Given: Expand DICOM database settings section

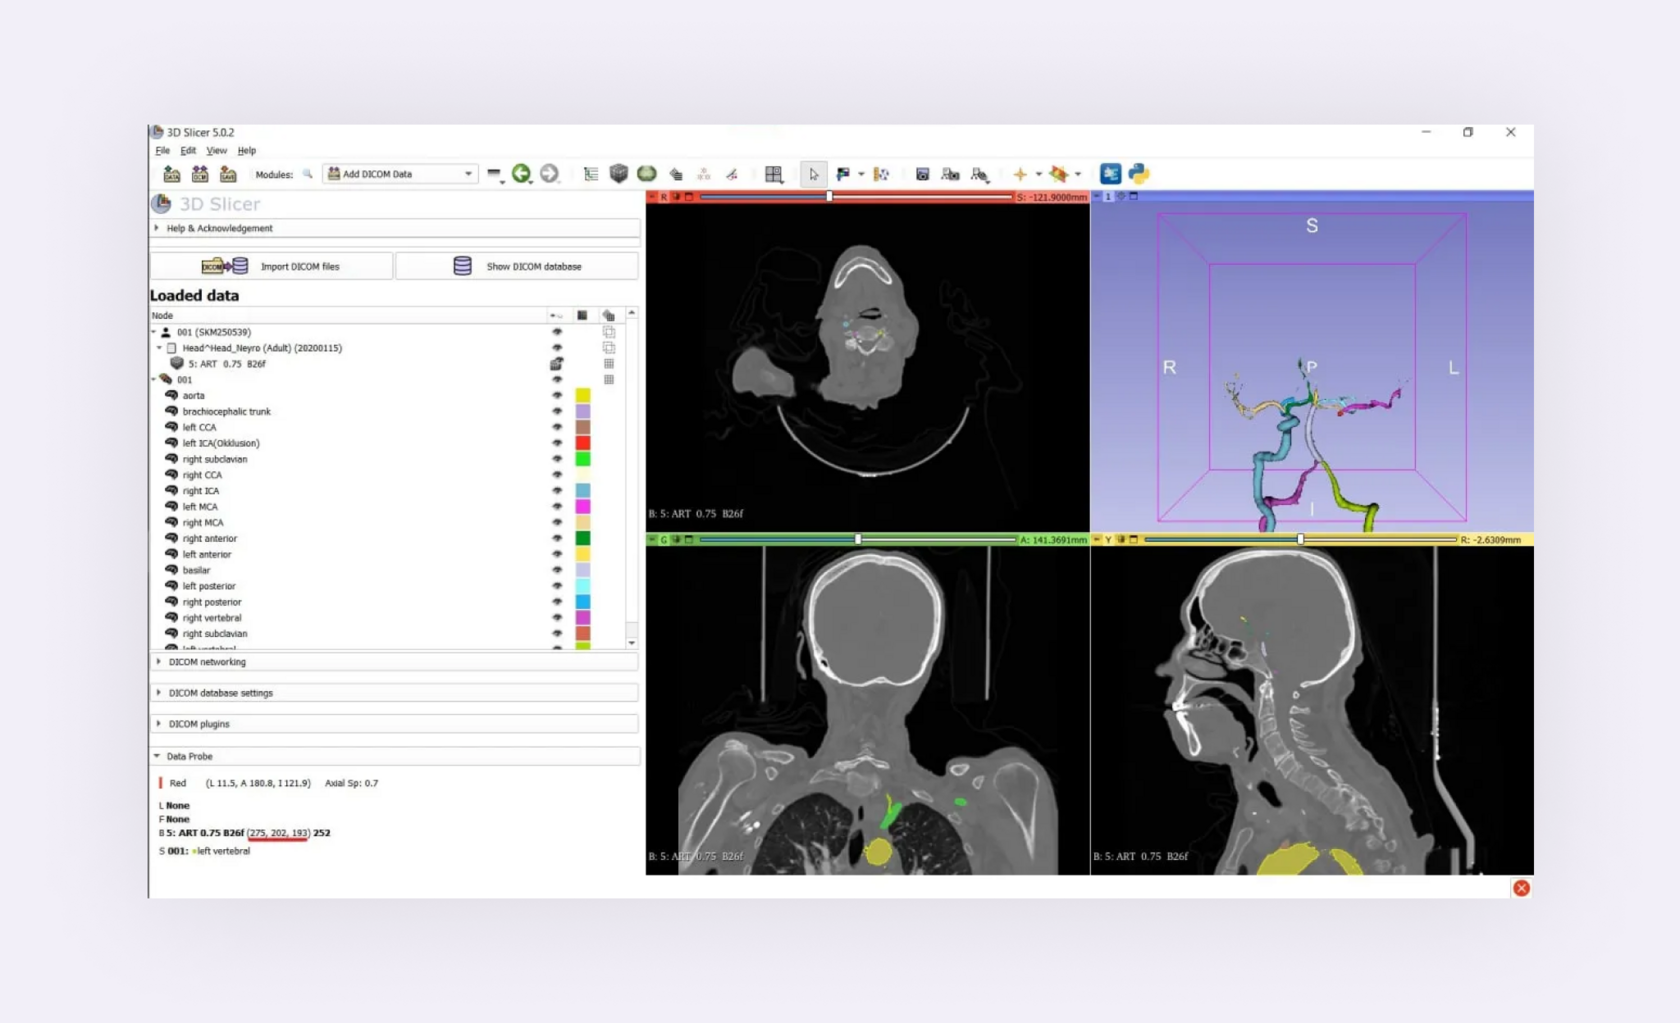Looking at the screenshot, I should [395, 693].
